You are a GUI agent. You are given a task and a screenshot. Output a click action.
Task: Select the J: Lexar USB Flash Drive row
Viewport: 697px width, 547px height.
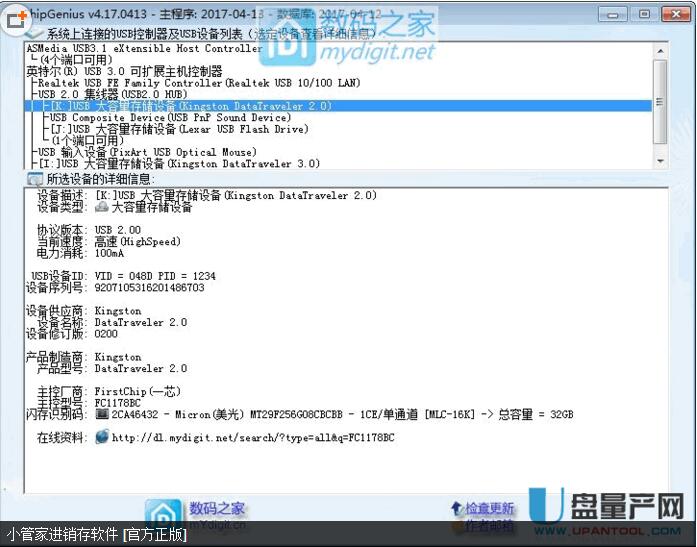[x=179, y=129]
